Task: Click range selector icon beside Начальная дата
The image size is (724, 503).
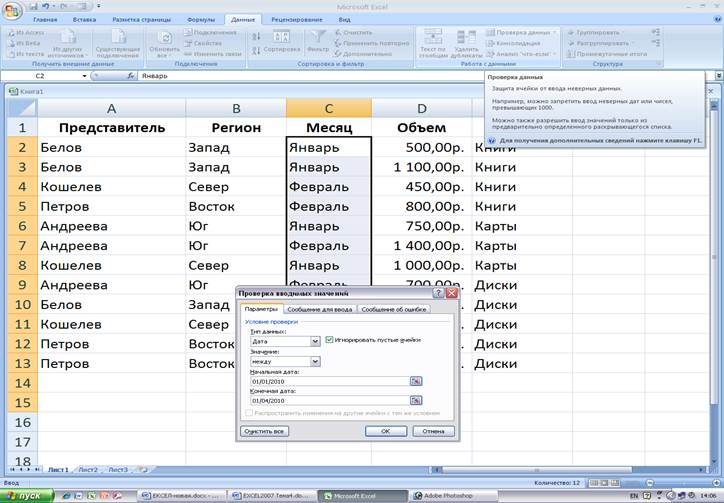Action: click(417, 381)
